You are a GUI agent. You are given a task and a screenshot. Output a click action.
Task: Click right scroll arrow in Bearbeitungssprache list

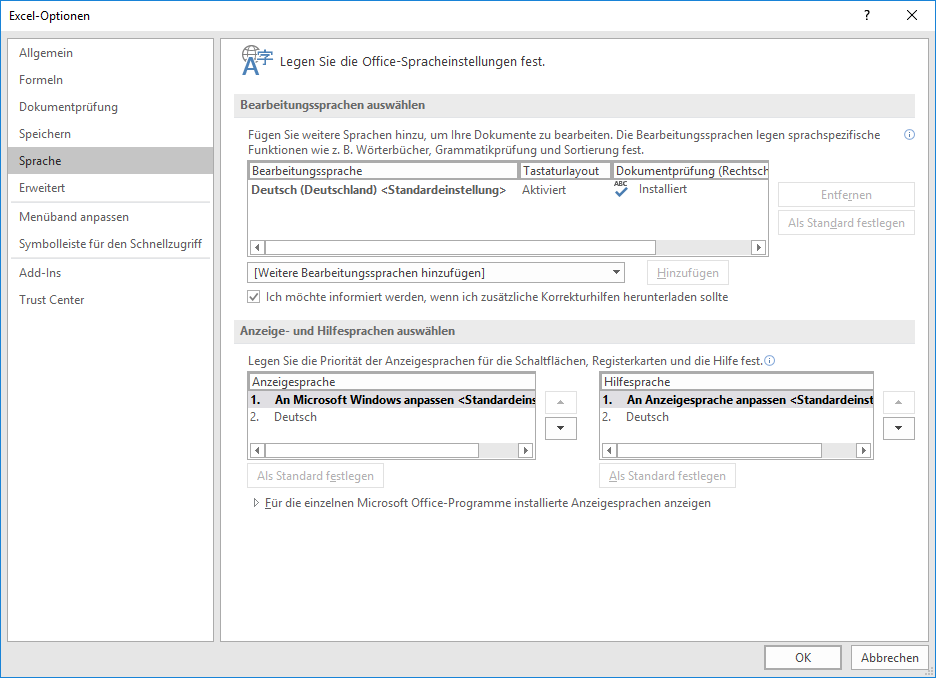758,247
